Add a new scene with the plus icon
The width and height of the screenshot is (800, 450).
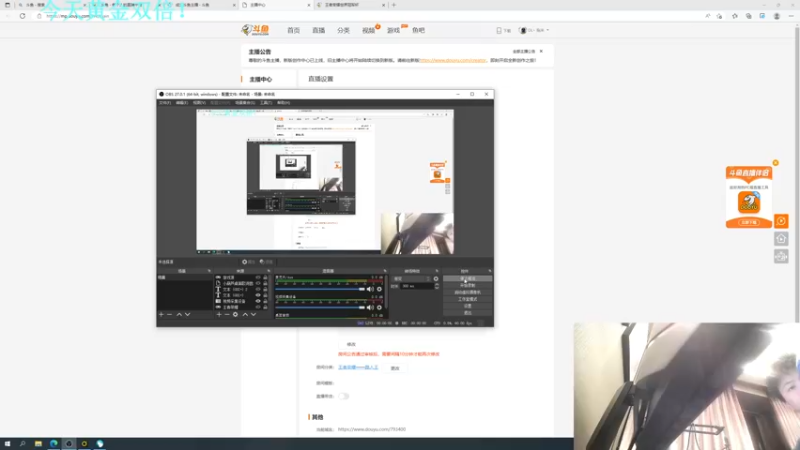coord(161,315)
